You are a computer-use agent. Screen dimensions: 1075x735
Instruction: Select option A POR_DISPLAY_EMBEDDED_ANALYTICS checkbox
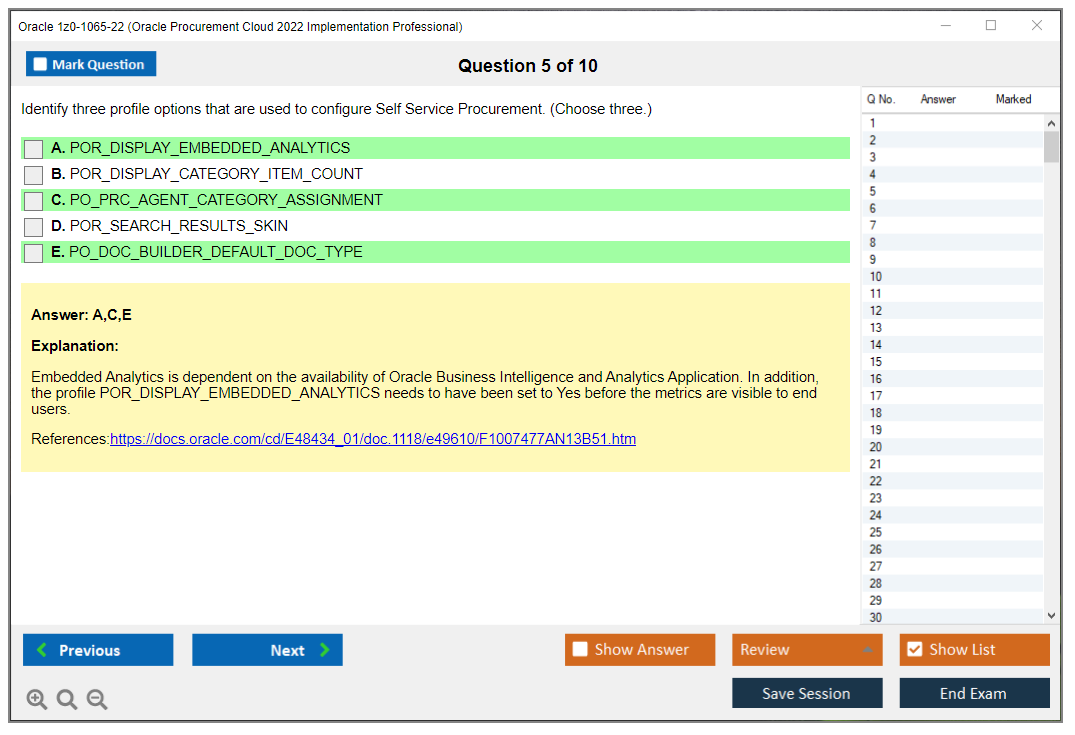[x=34, y=149]
